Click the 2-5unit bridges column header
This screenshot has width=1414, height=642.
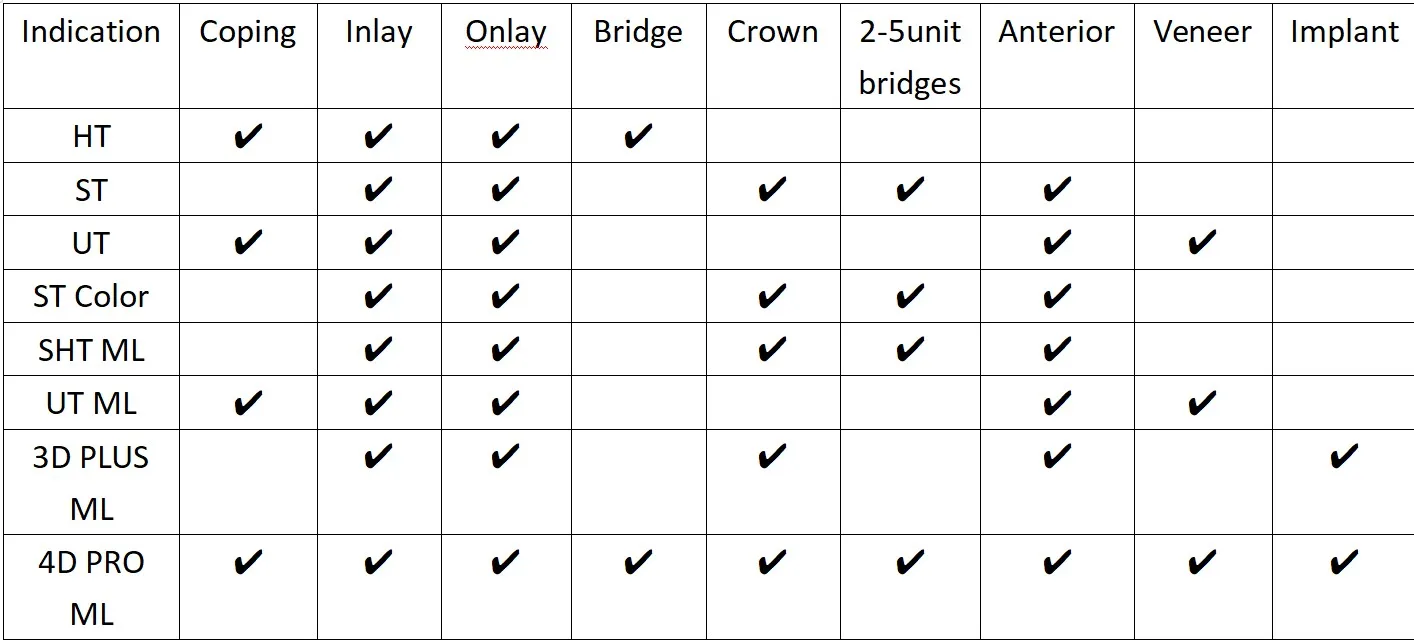click(x=909, y=57)
